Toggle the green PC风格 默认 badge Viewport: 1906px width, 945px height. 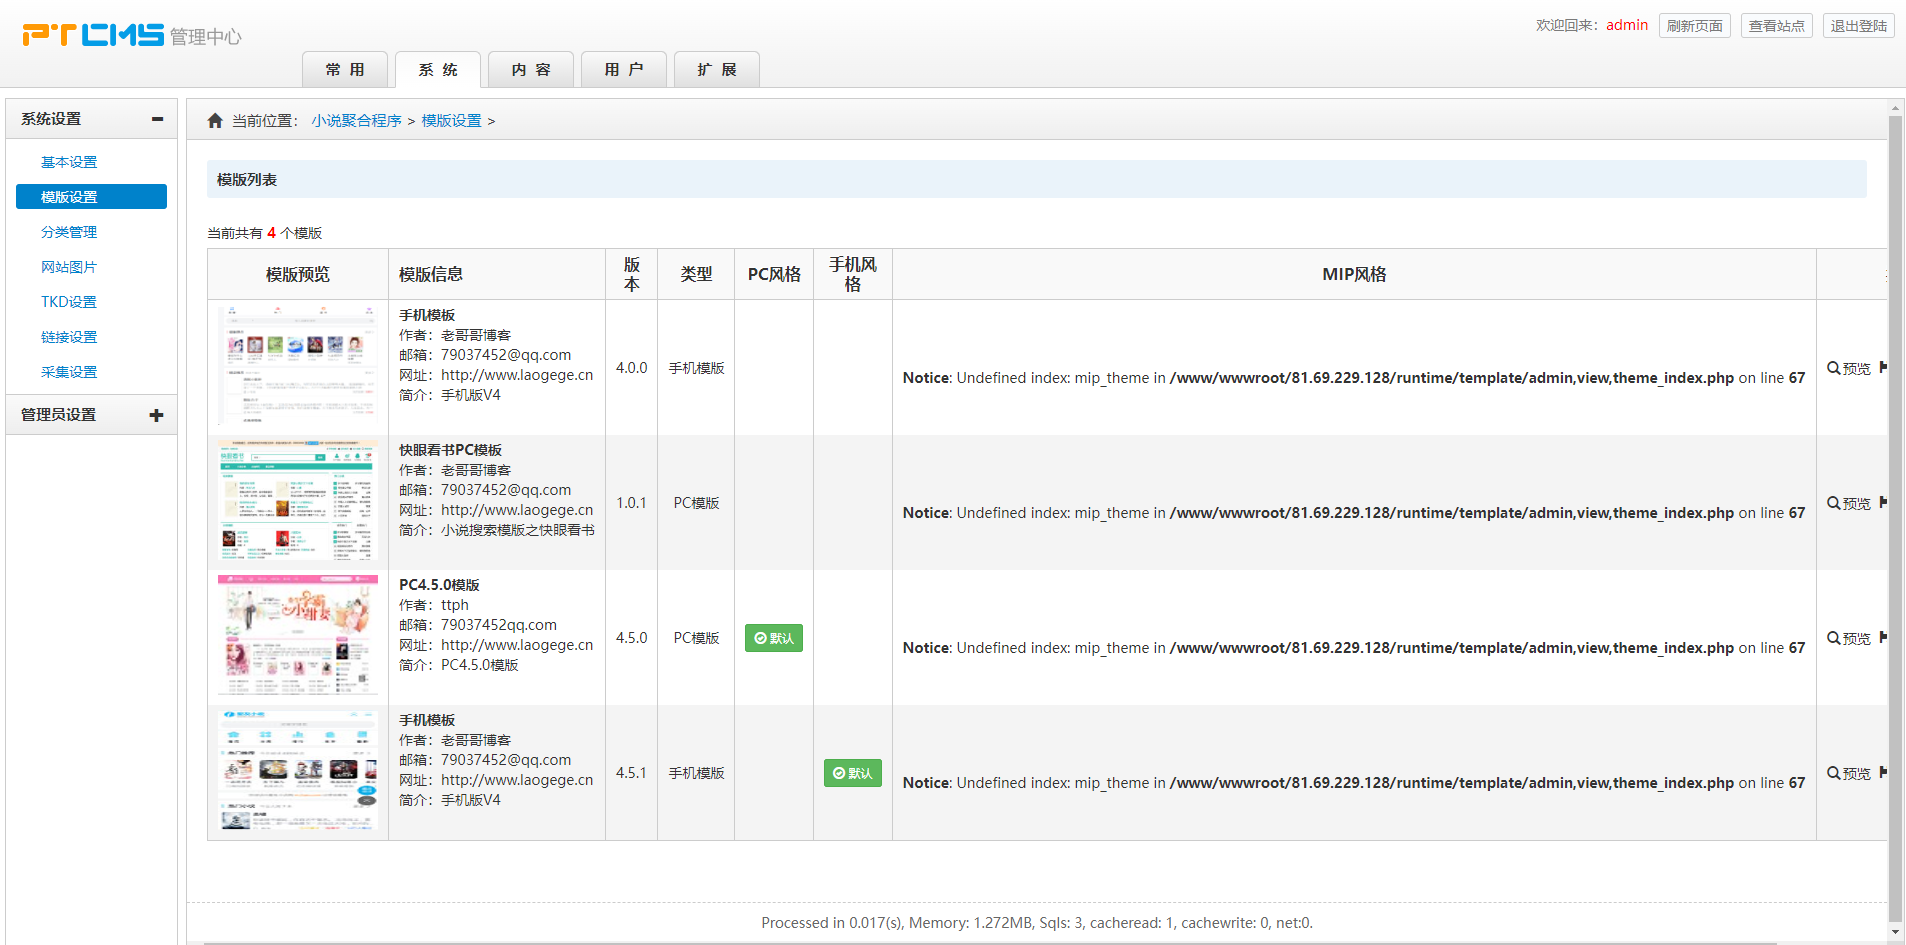click(773, 638)
